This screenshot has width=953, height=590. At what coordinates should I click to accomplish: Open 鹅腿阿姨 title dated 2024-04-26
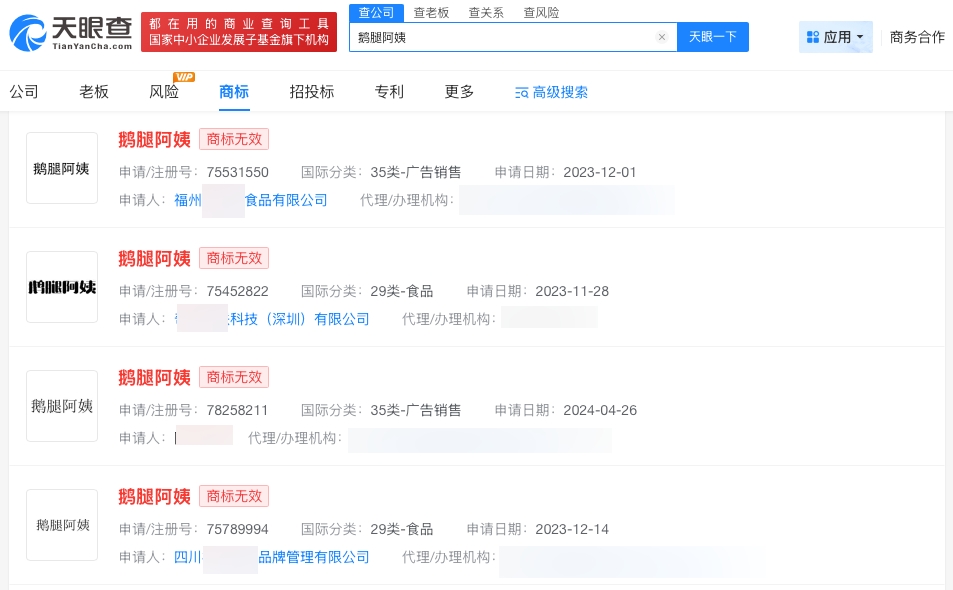coord(154,378)
